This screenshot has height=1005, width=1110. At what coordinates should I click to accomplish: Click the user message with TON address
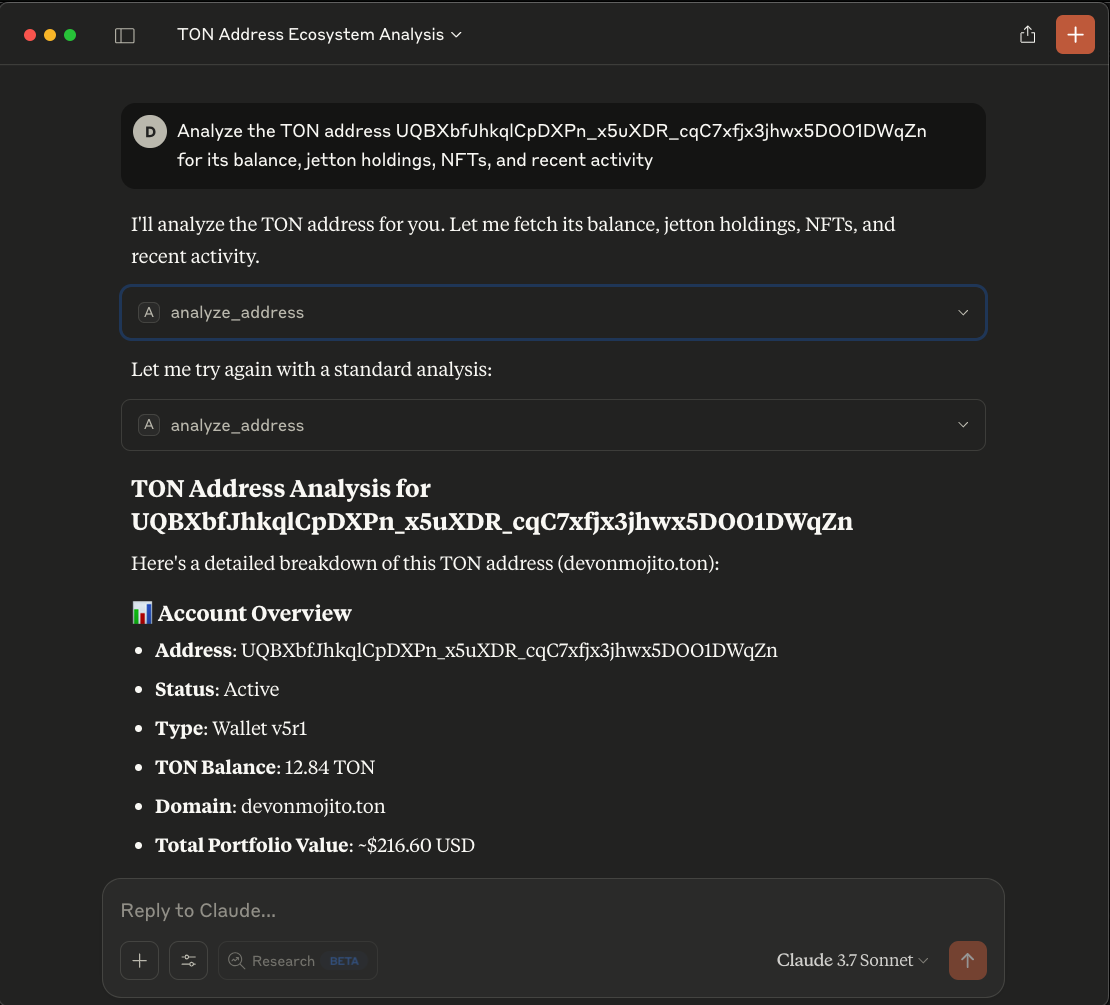pyautogui.click(x=553, y=146)
